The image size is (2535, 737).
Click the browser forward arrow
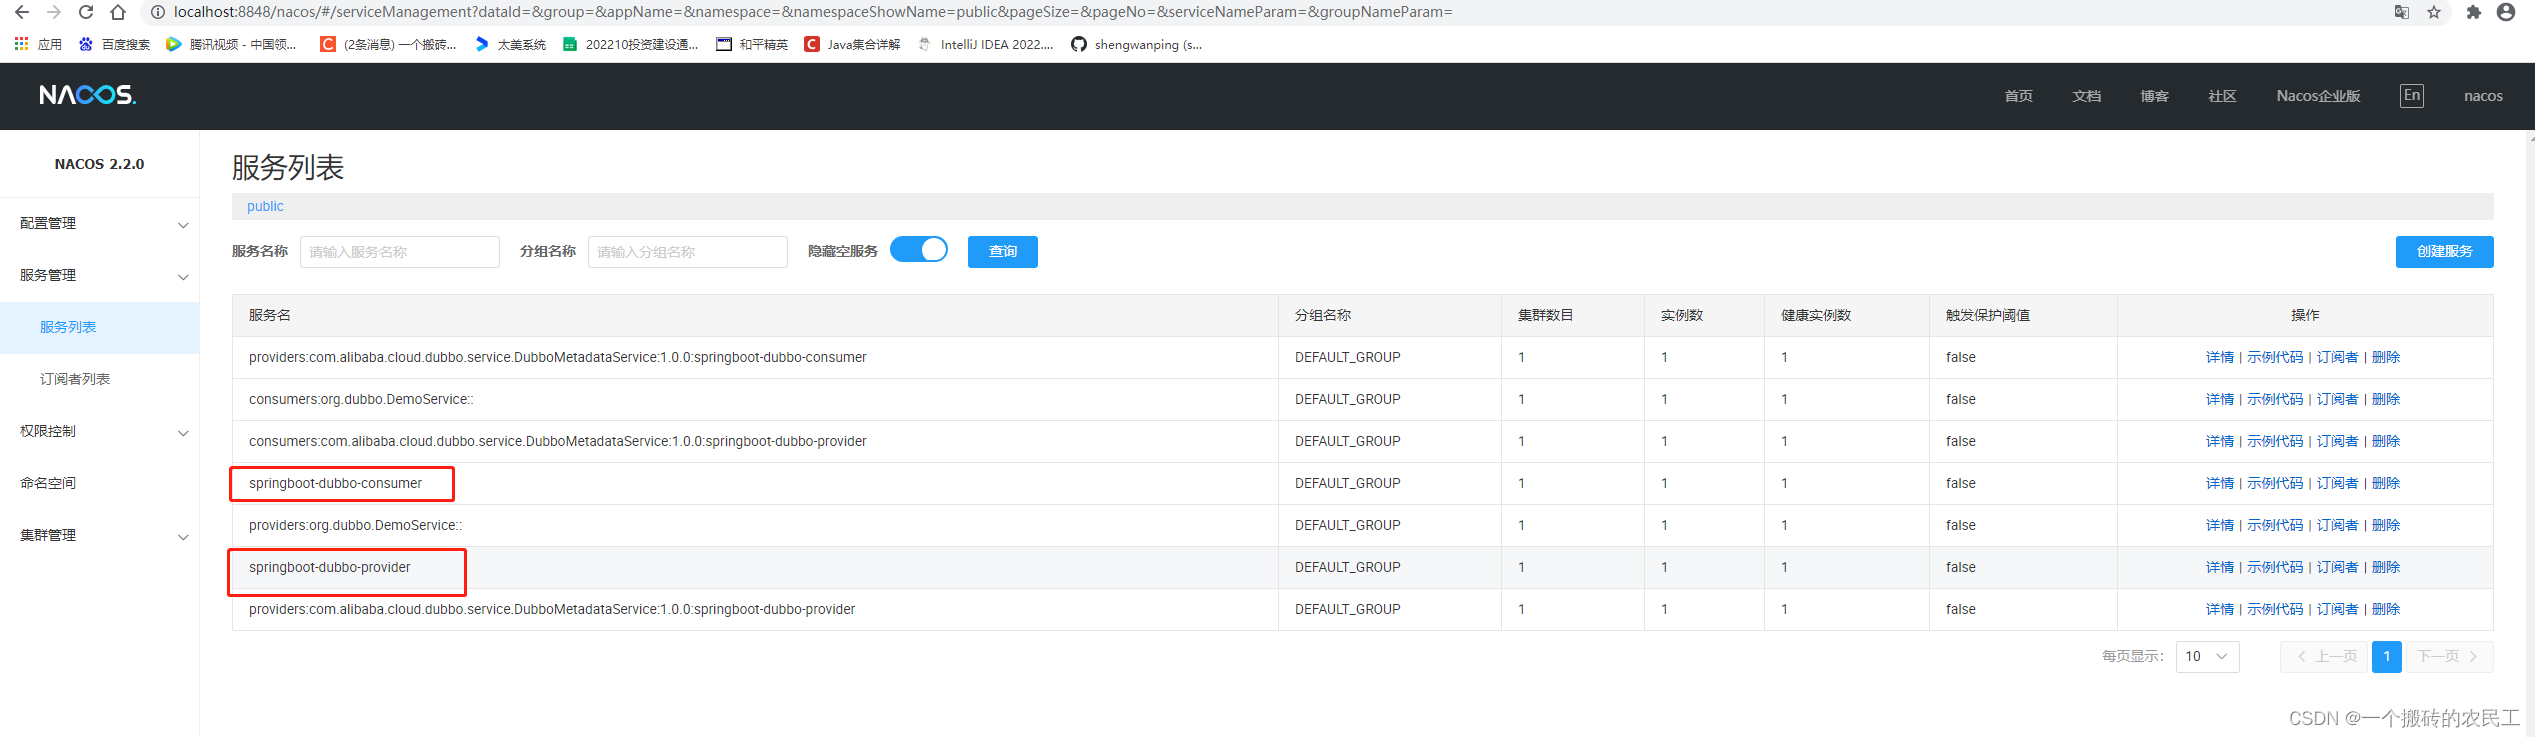[54, 12]
